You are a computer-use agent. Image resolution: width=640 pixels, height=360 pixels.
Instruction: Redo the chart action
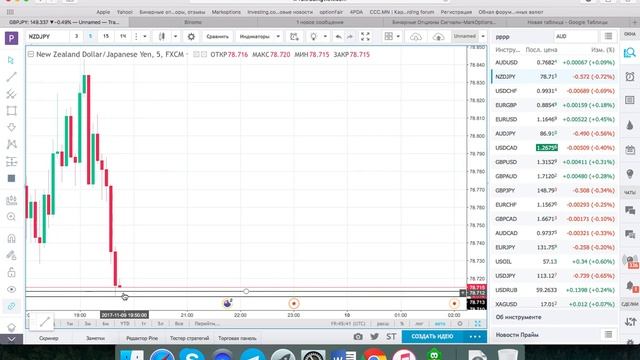coord(350,37)
